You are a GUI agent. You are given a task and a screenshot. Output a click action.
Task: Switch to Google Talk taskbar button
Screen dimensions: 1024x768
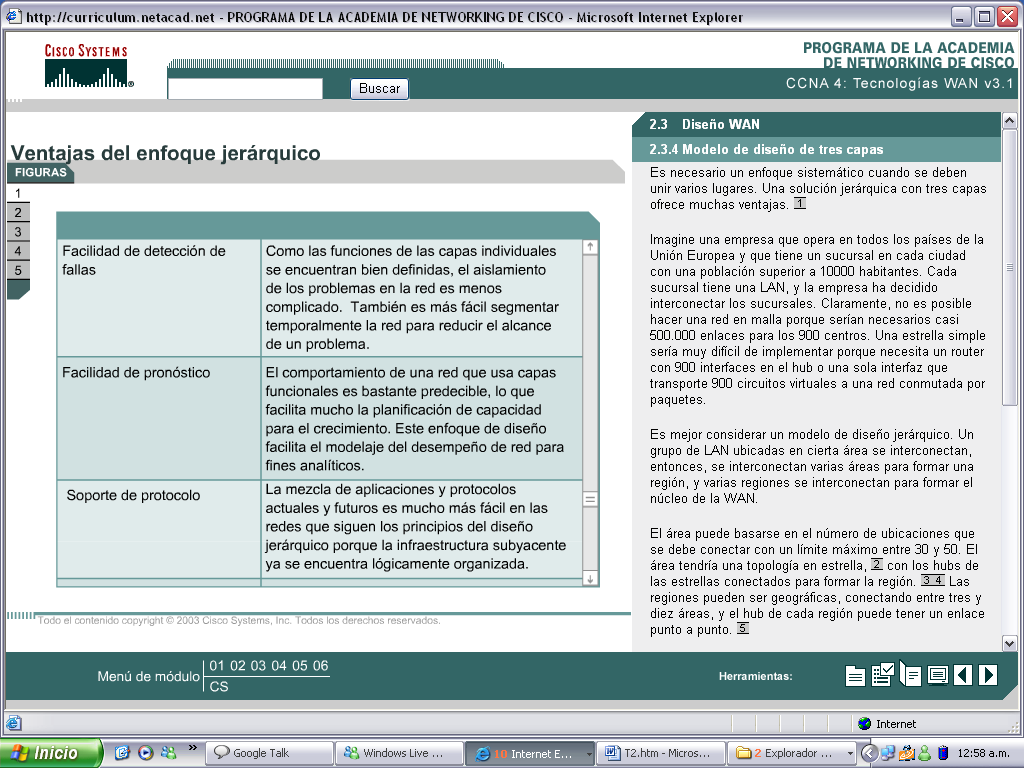tap(269, 753)
